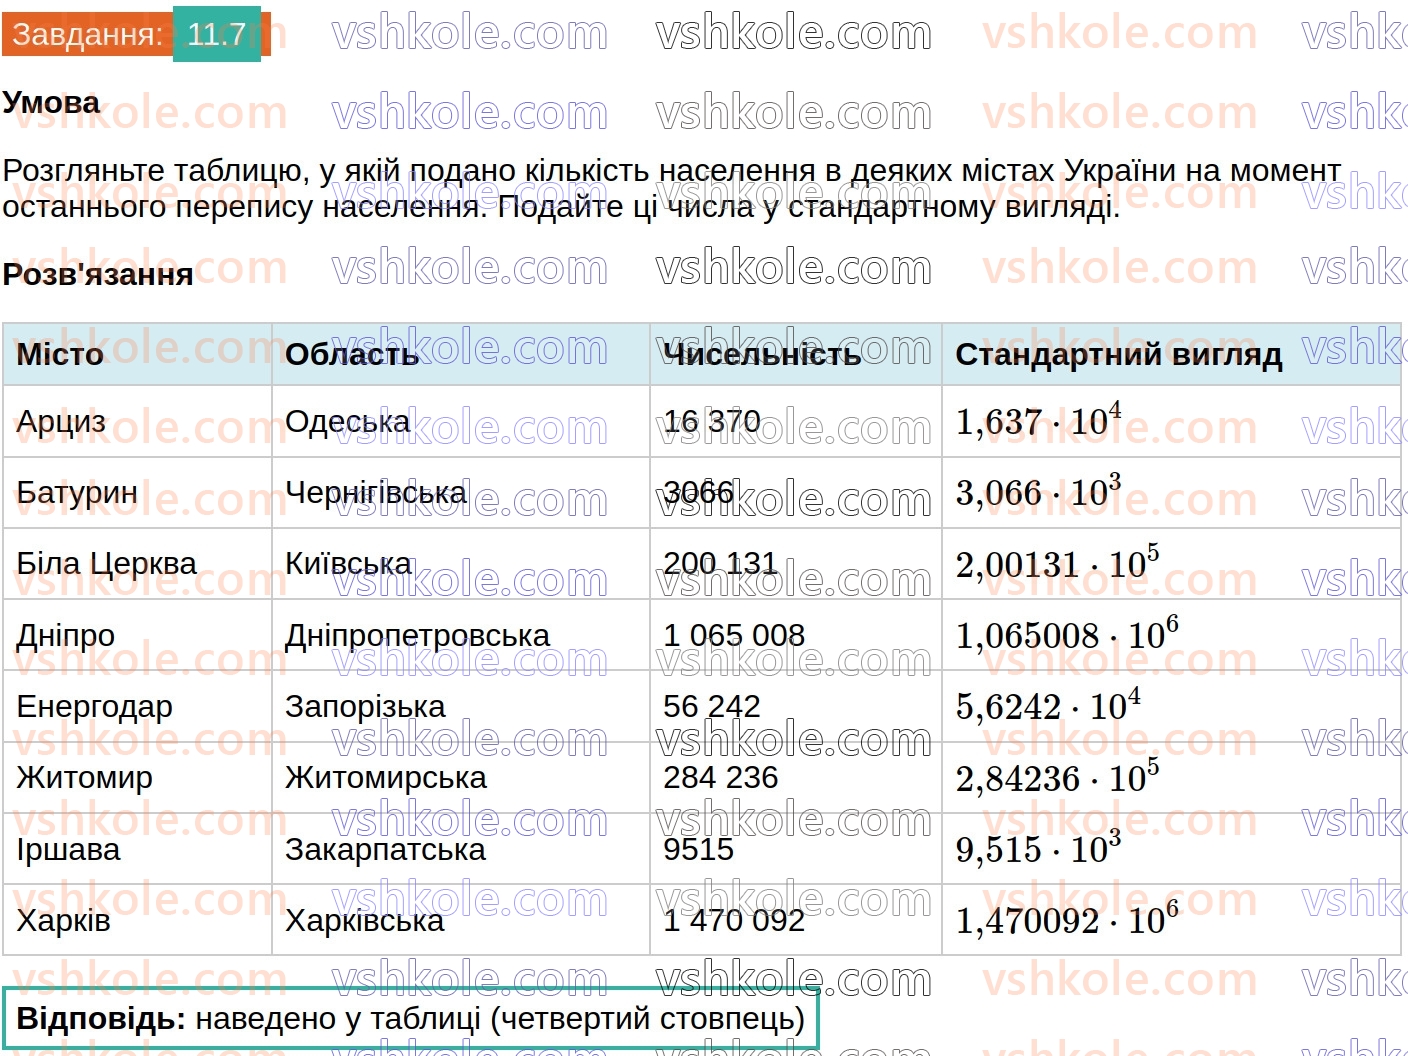The height and width of the screenshot is (1056, 1408).
Task: Select the city cell 'Батурин'
Action: point(77,493)
